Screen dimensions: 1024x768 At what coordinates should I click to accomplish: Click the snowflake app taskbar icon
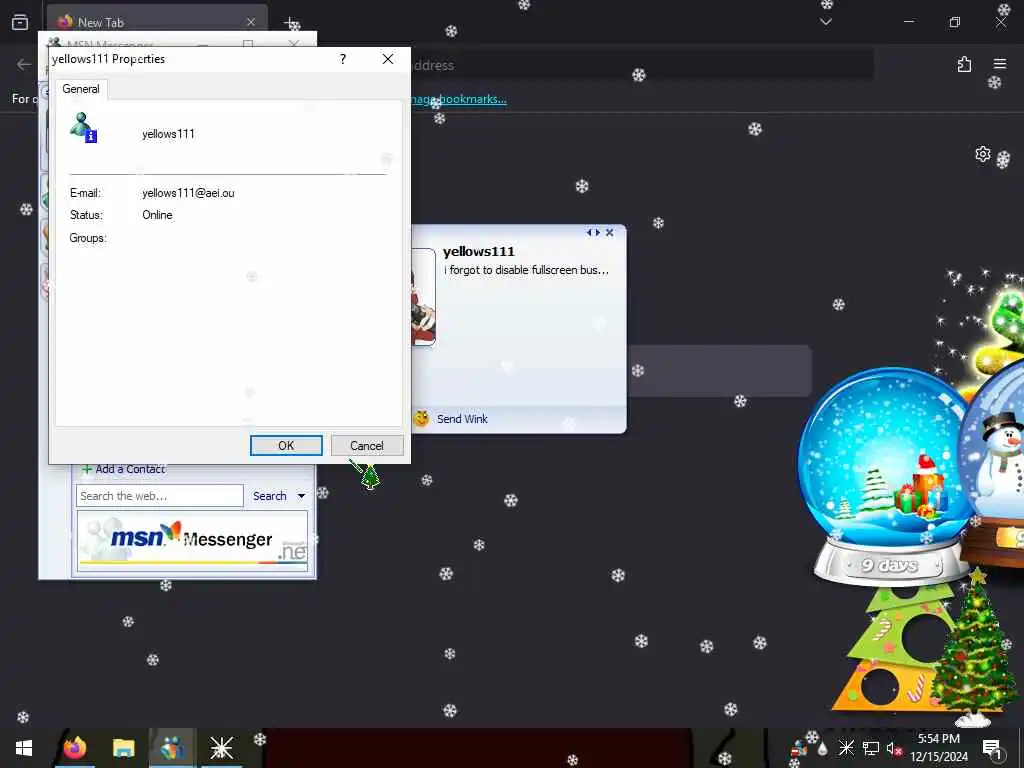click(221, 748)
